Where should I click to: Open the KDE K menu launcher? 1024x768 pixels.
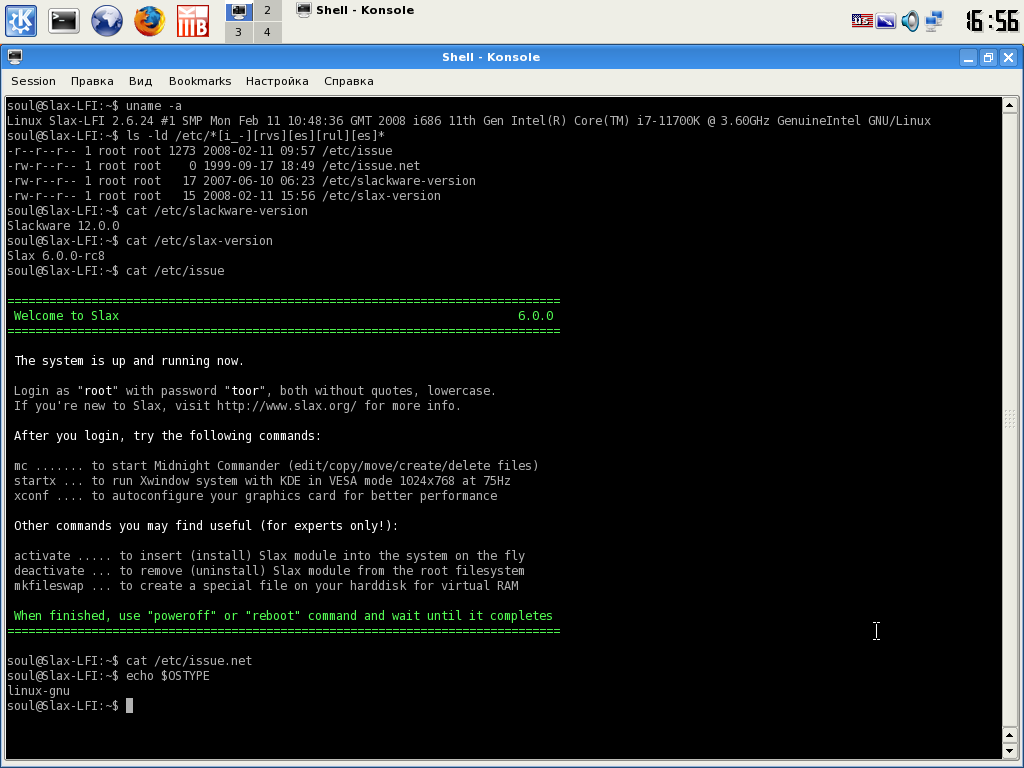click(x=21, y=21)
